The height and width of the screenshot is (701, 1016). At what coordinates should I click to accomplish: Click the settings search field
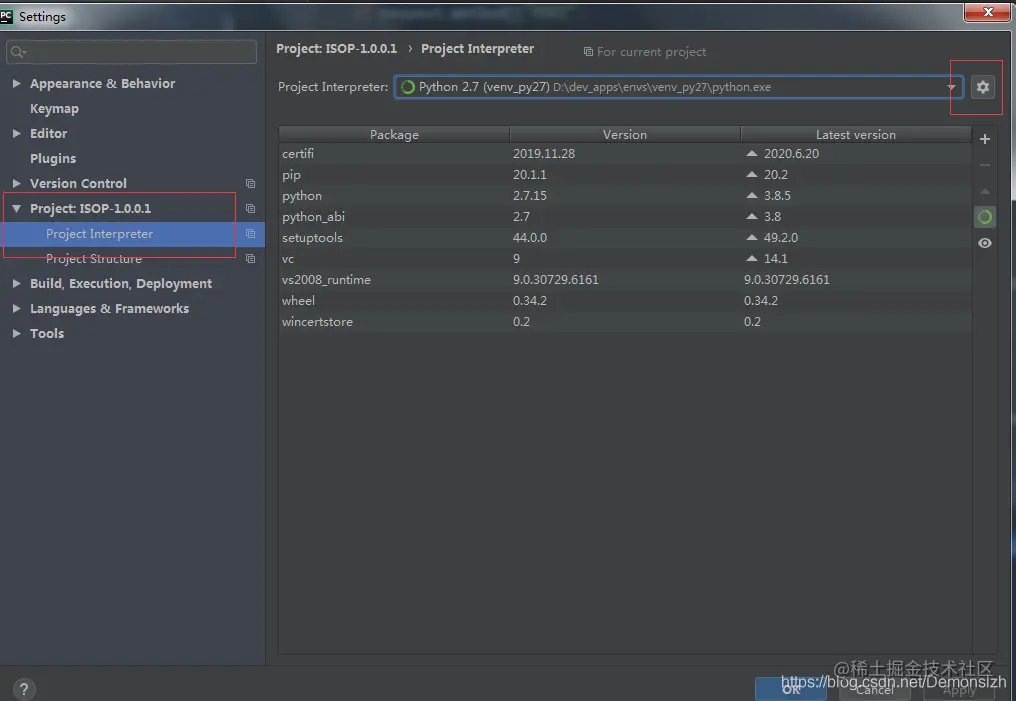tap(130, 50)
